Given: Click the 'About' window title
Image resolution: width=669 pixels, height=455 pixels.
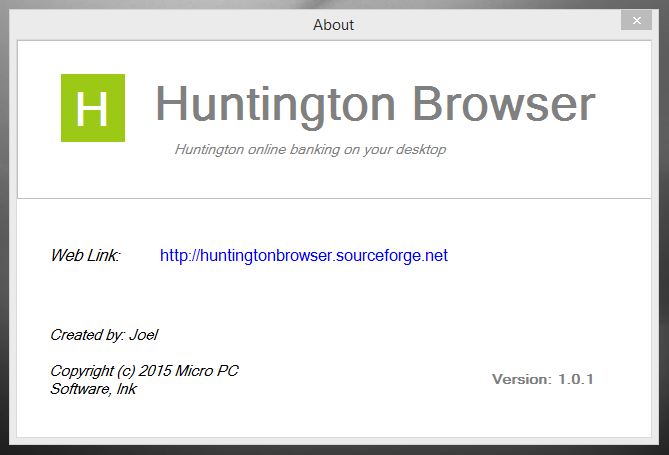Looking at the screenshot, I should tap(334, 25).
